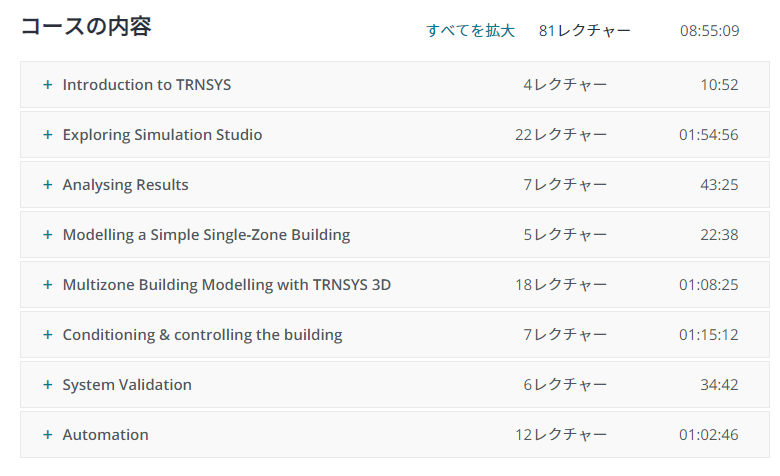The width and height of the screenshot is (780, 476).
Task: Click plus icon next to System Validation
Action: tap(48, 384)
